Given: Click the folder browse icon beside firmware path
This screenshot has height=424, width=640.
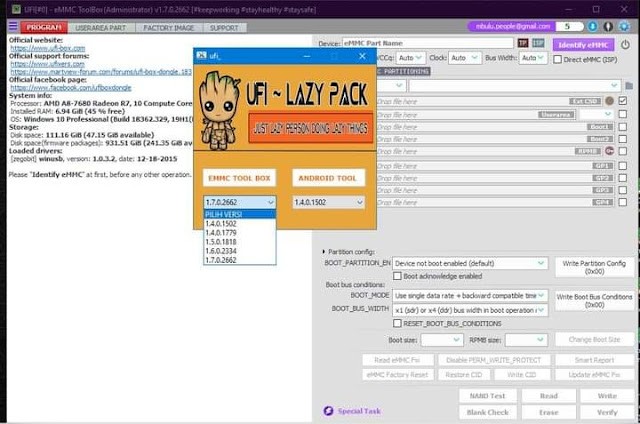Looking at the screenshot, I should 629,86.
